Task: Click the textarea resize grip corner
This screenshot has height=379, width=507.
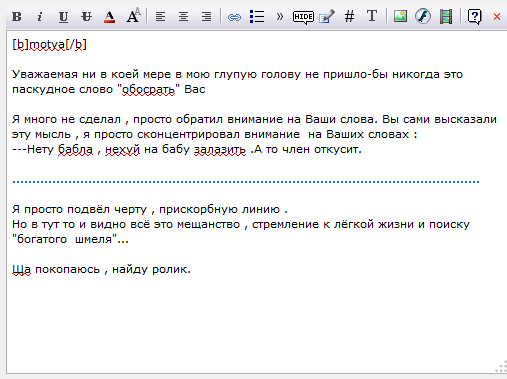Action: [501, 367]
